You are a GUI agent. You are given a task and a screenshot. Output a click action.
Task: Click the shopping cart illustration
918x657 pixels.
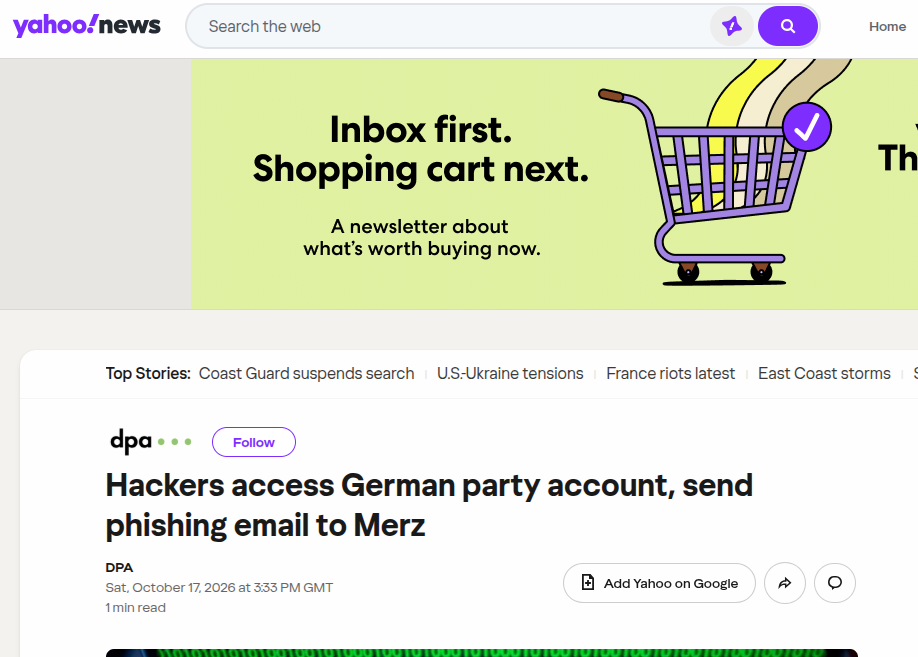click(x=714, y=187)
